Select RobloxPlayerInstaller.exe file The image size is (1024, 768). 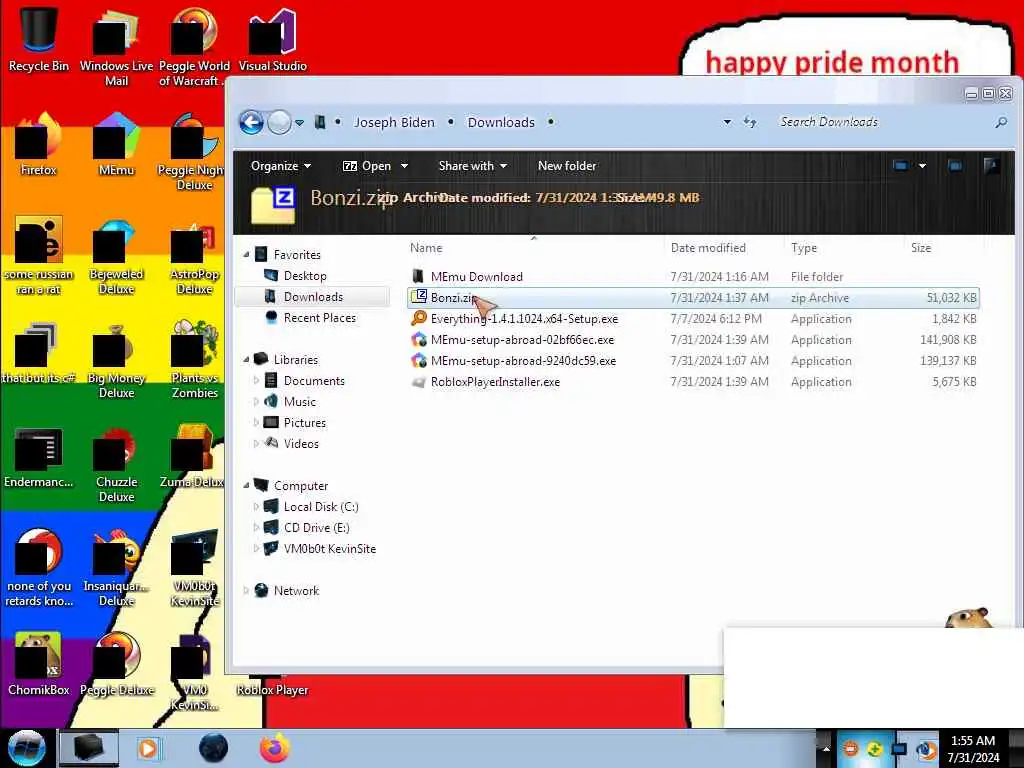coord(495,382)
